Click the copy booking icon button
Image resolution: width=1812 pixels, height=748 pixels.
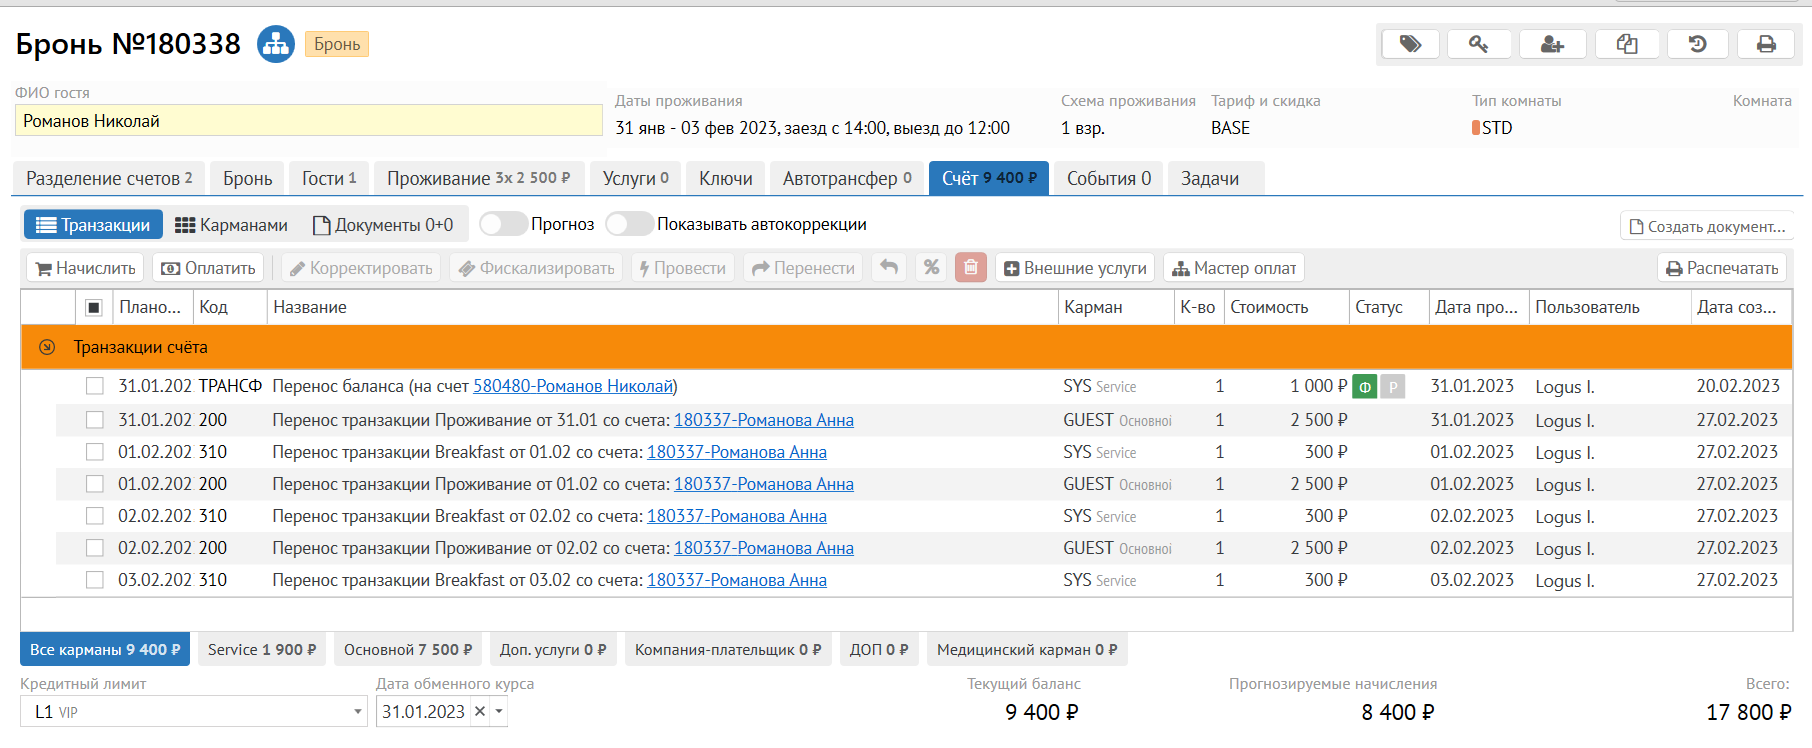1627,44
